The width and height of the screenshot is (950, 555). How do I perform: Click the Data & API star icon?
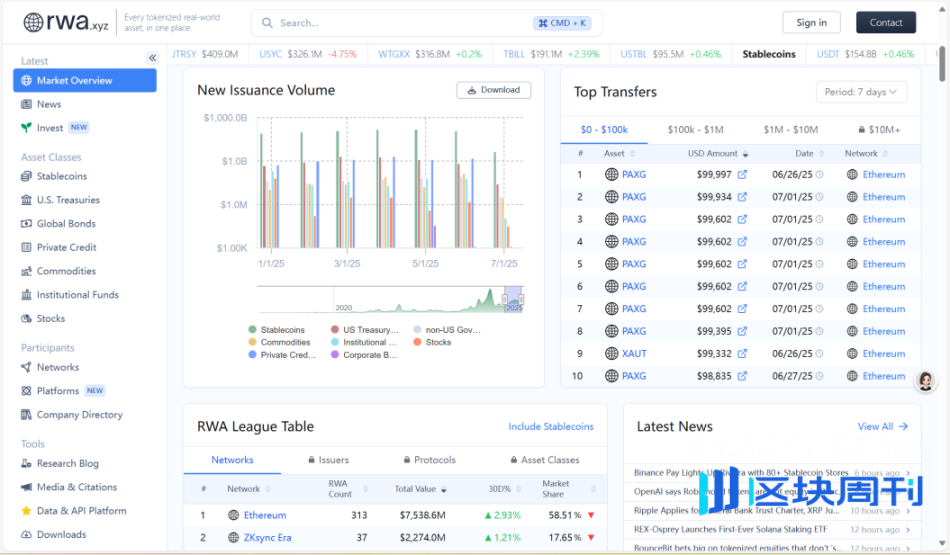click(x=26, y=511)
